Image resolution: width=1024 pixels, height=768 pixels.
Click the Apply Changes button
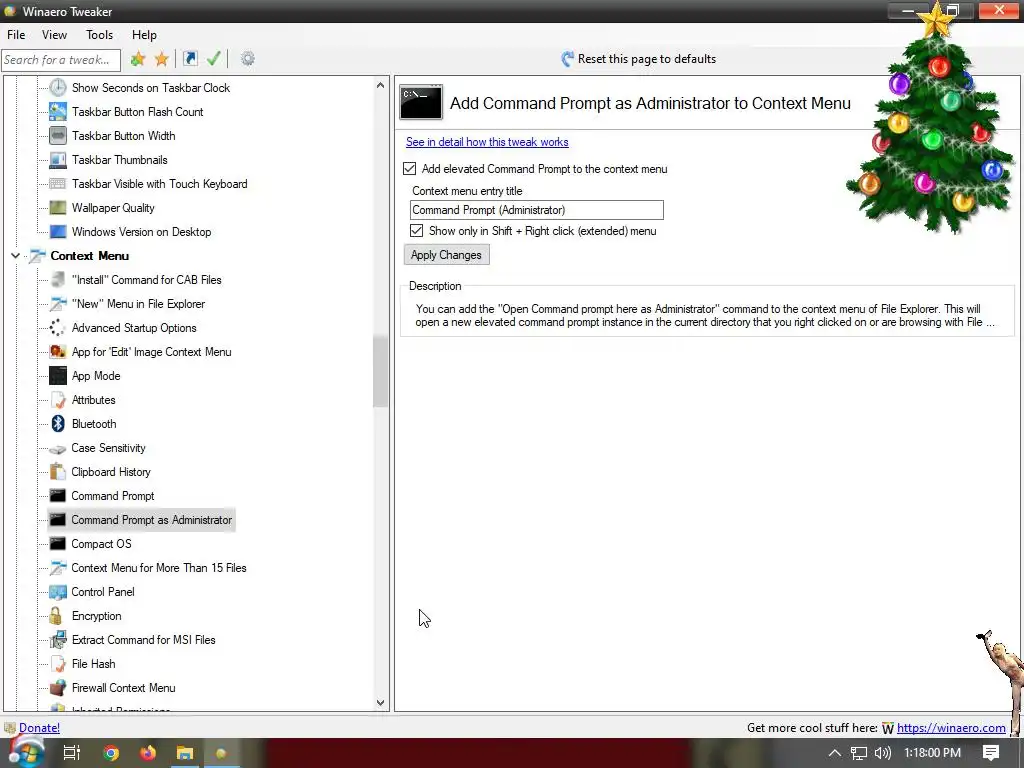446,255
